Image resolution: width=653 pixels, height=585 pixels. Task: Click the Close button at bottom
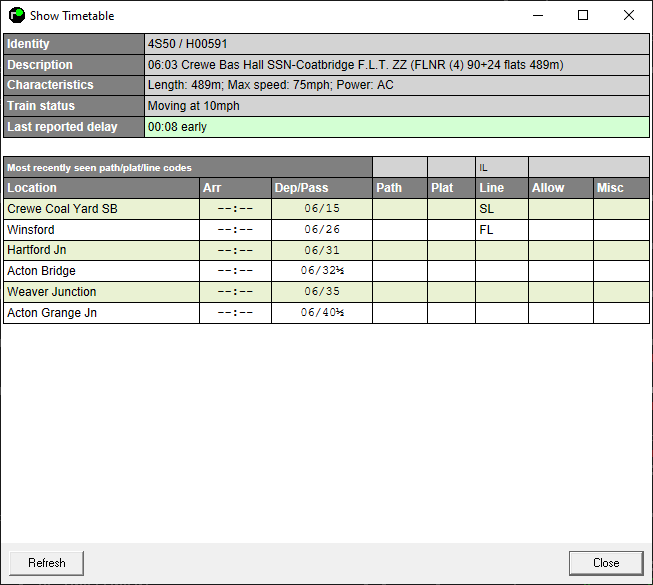(605, 563)
